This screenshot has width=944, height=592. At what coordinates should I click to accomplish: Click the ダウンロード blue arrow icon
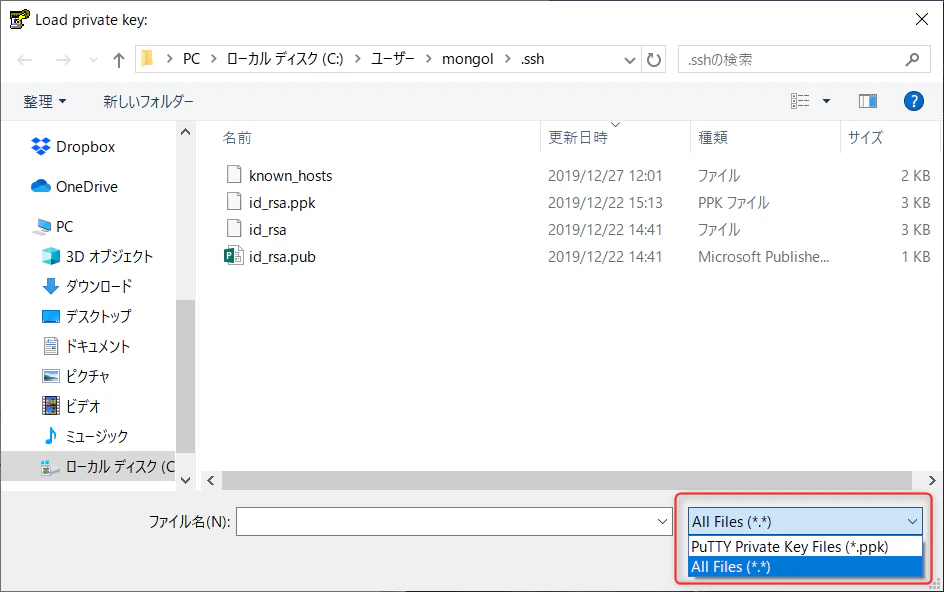(x=51, y=286)
